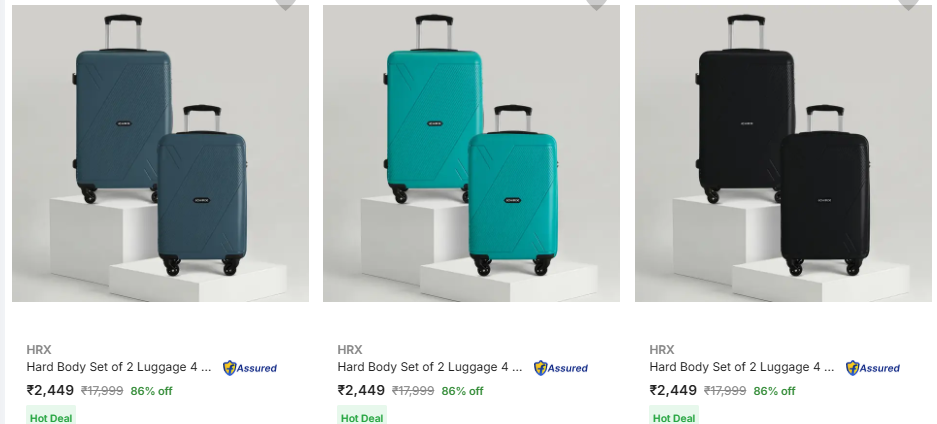Click Hot Deal tag on black luggage card
Viewport: 937px width, 424px height.
point(674,418)
